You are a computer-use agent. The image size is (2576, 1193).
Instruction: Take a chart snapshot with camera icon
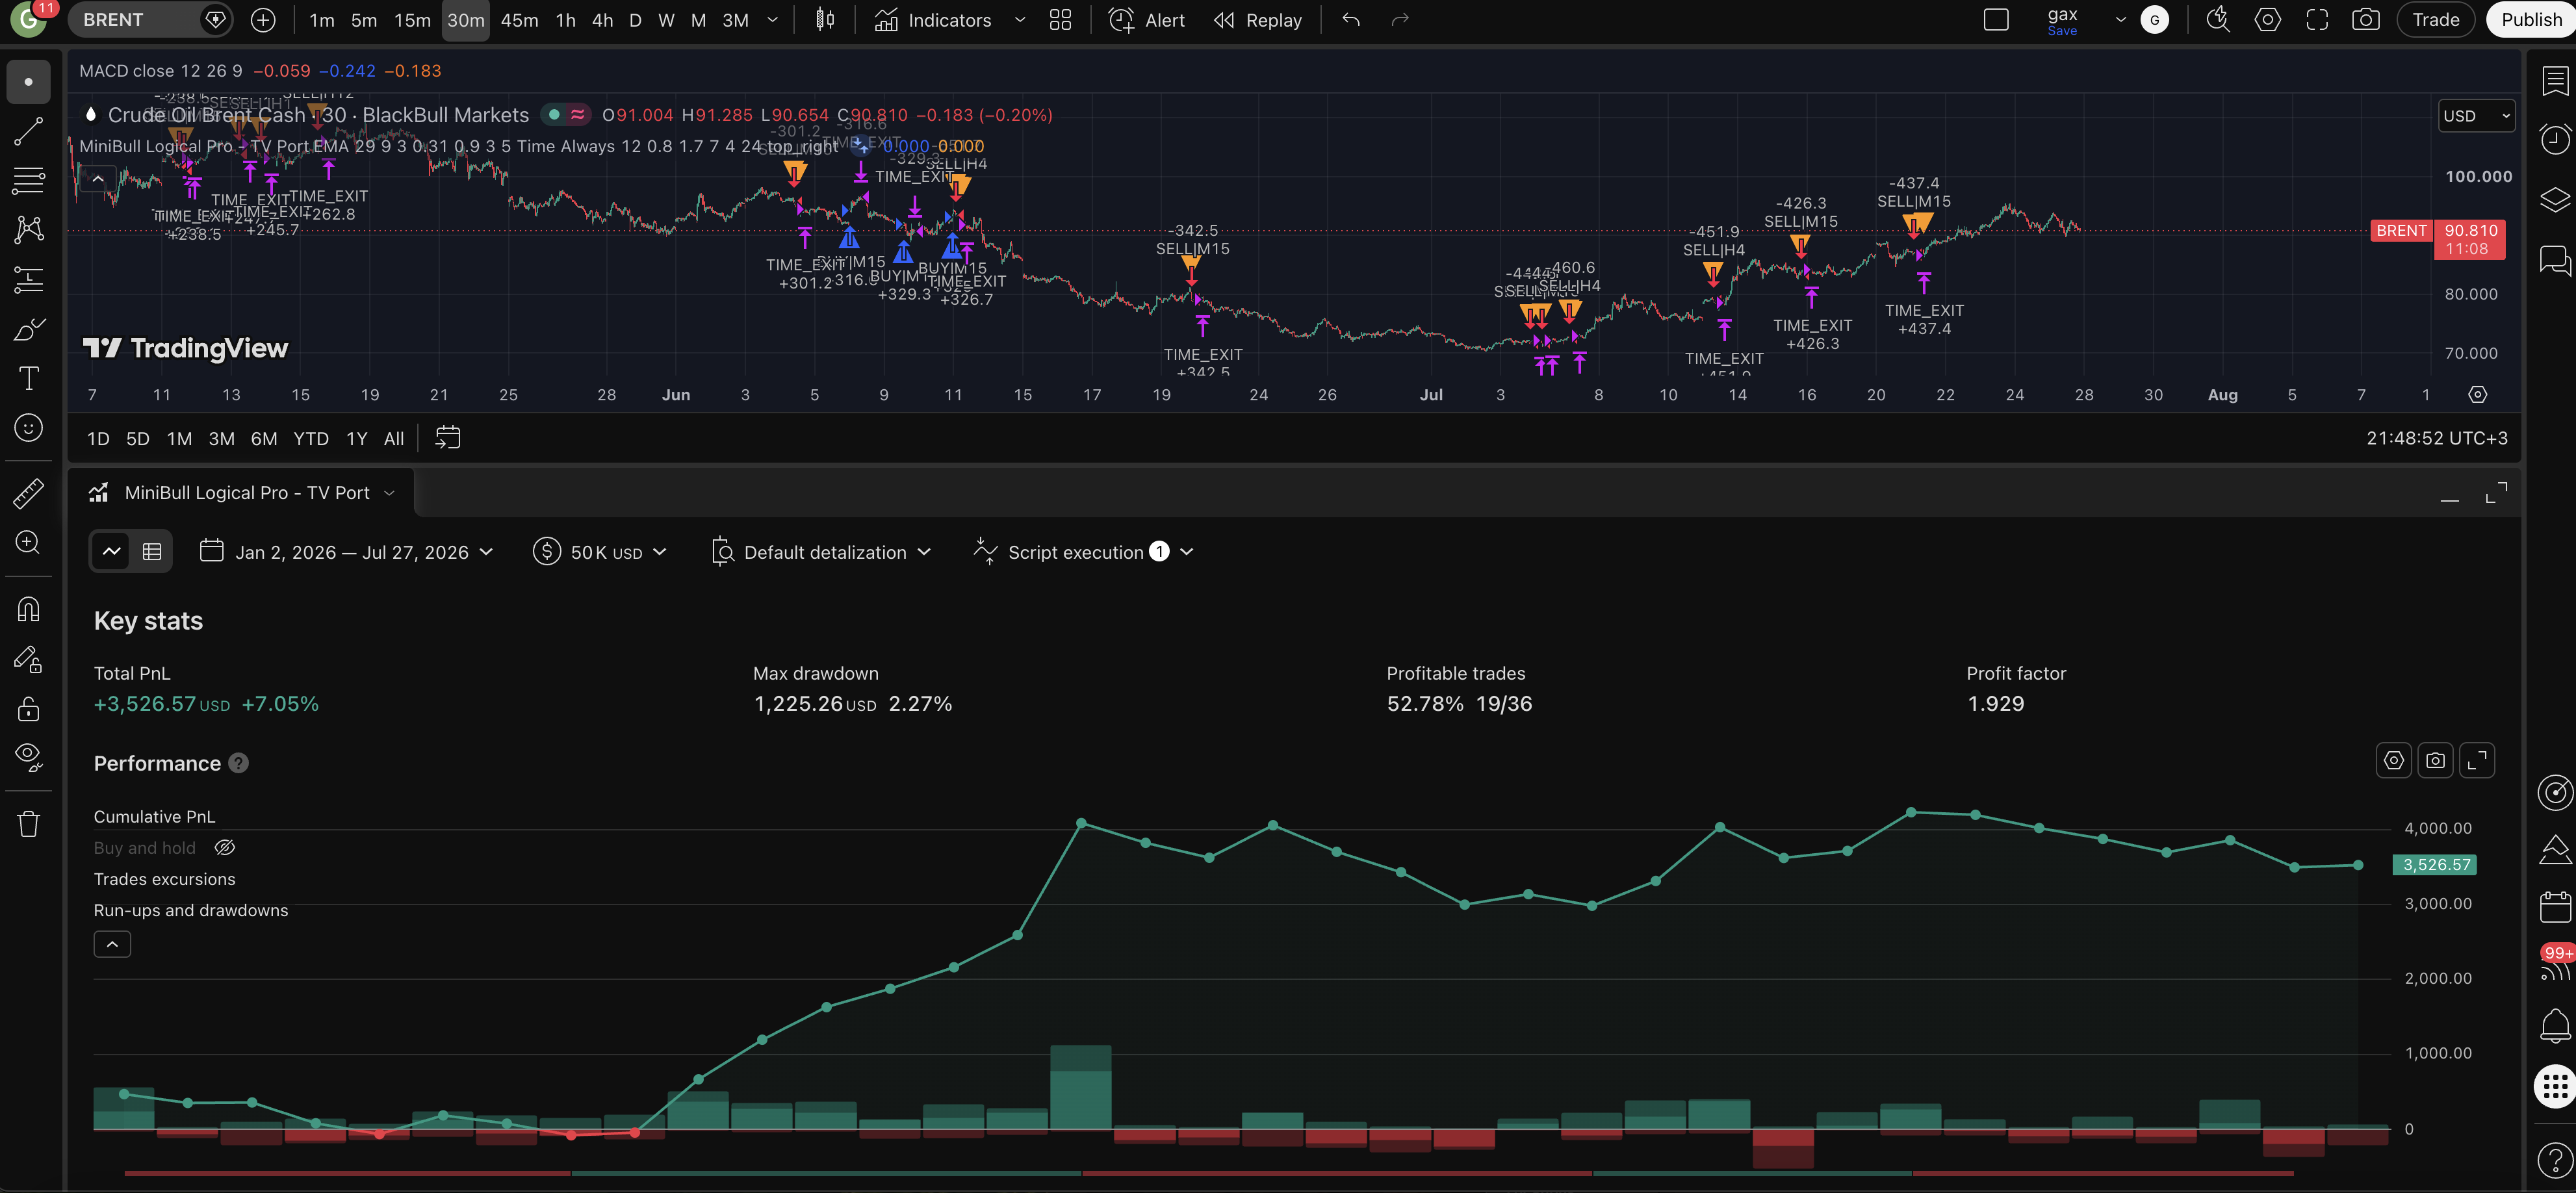2365,20
